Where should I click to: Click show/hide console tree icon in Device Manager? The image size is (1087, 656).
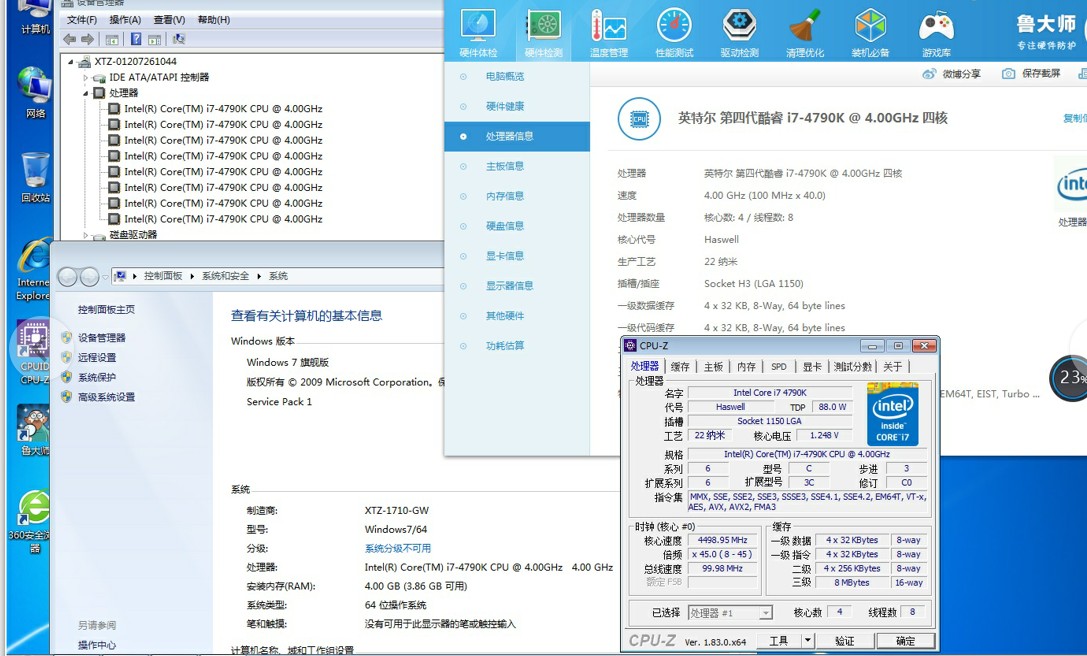[112, 40]
